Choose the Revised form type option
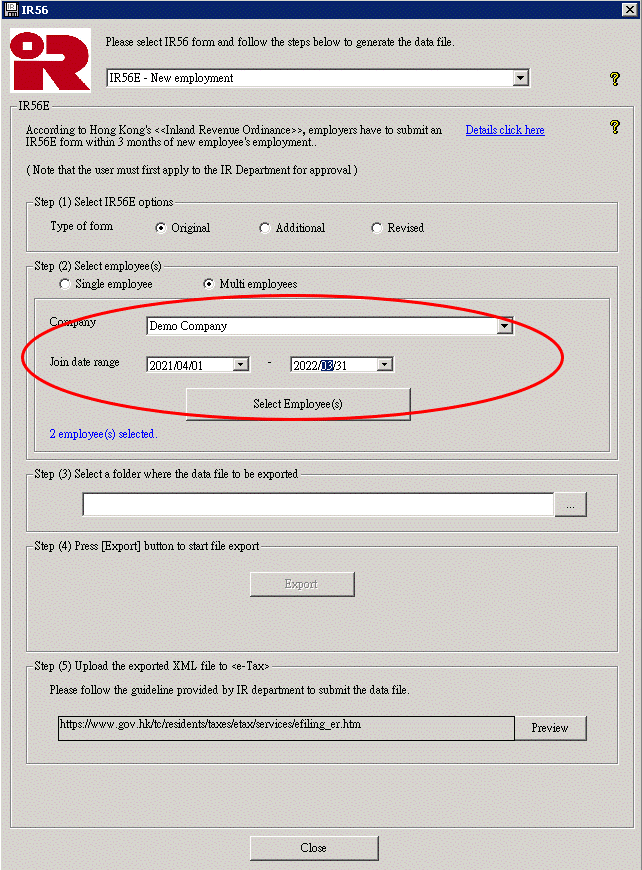The width and height of the screenshot is (642, 870). point(377,228)
